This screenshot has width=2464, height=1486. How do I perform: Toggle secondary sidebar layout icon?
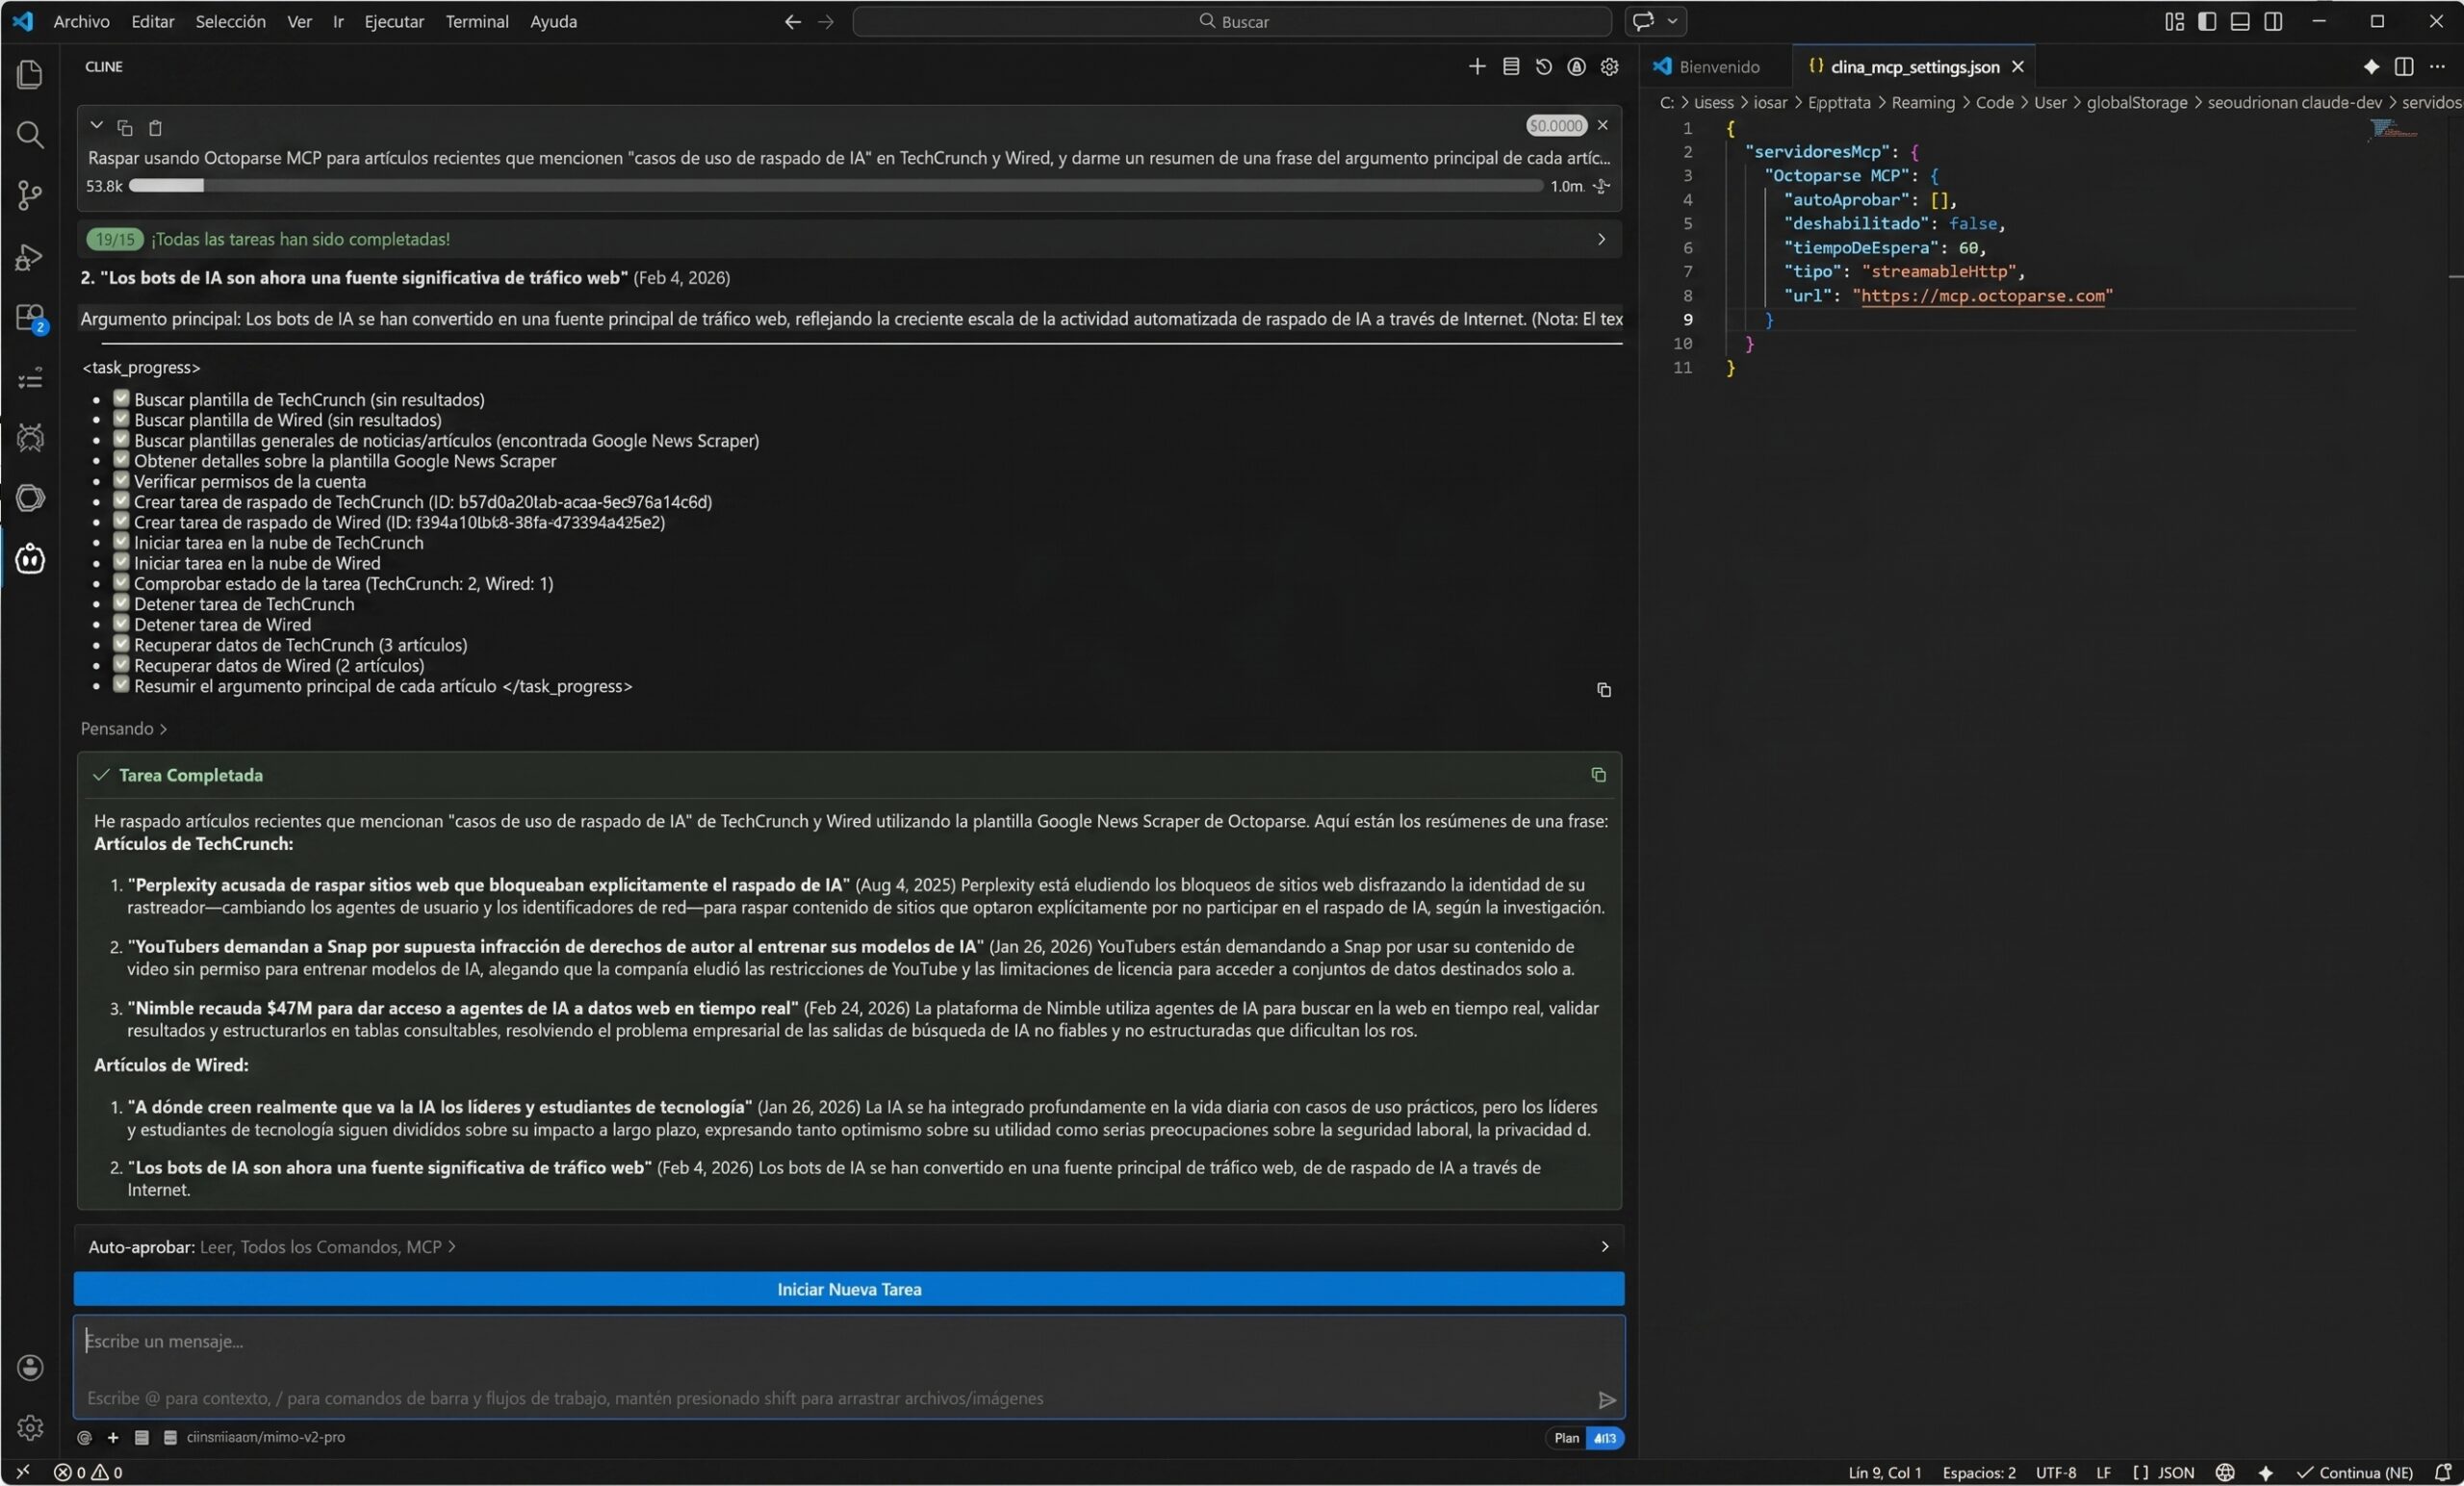coord(2273,21)
